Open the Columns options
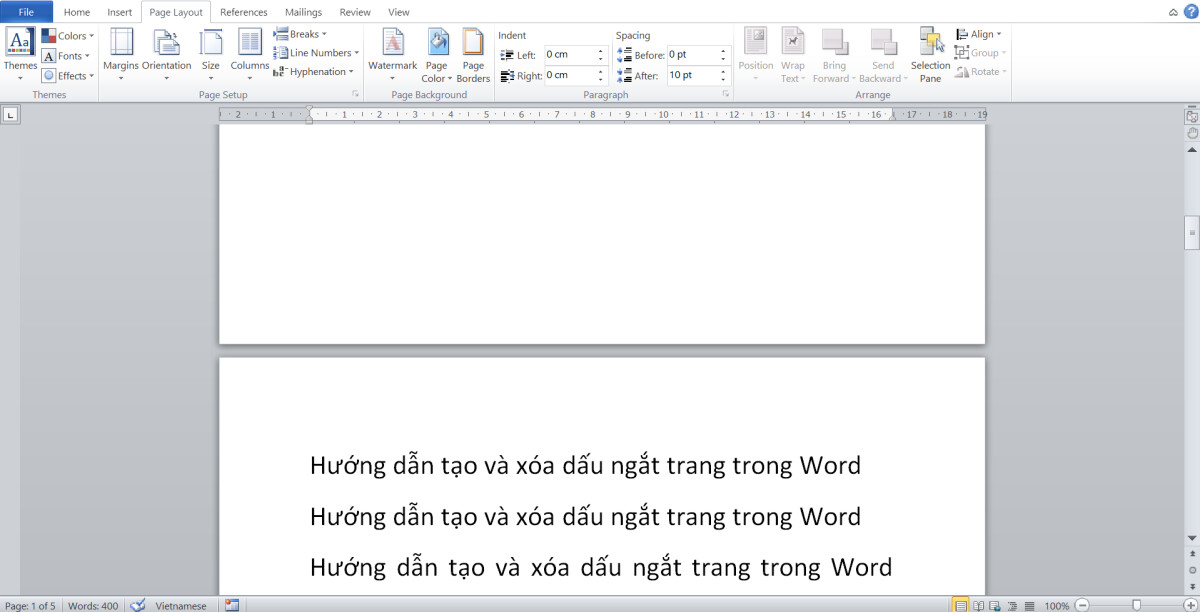Screen dimensions: 1200x612 250,55
